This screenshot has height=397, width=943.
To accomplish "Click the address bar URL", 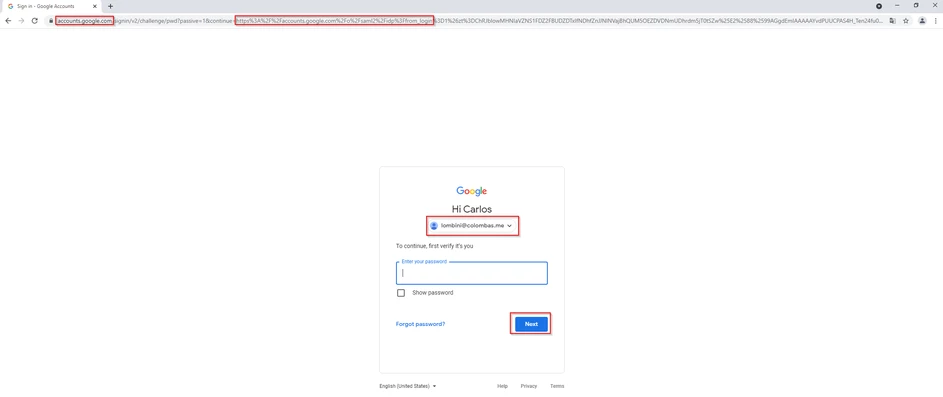I will pos(469,20).
